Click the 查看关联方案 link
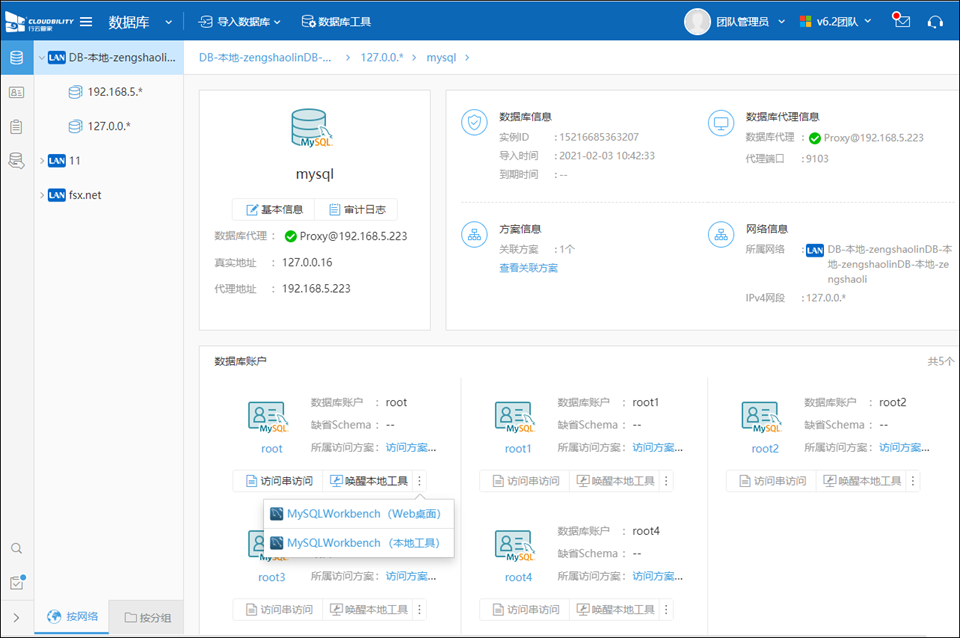The image size is (960, 638). 528,268
